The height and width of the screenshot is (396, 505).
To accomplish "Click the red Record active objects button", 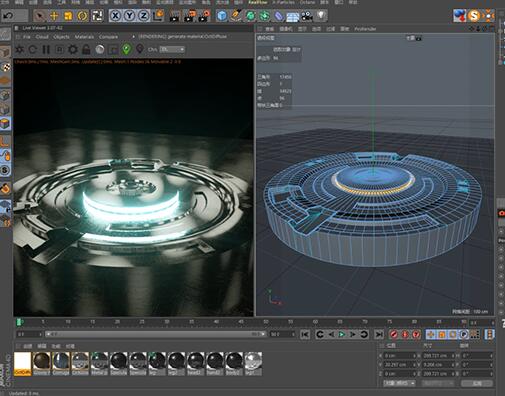I will [x=394, y=334].
